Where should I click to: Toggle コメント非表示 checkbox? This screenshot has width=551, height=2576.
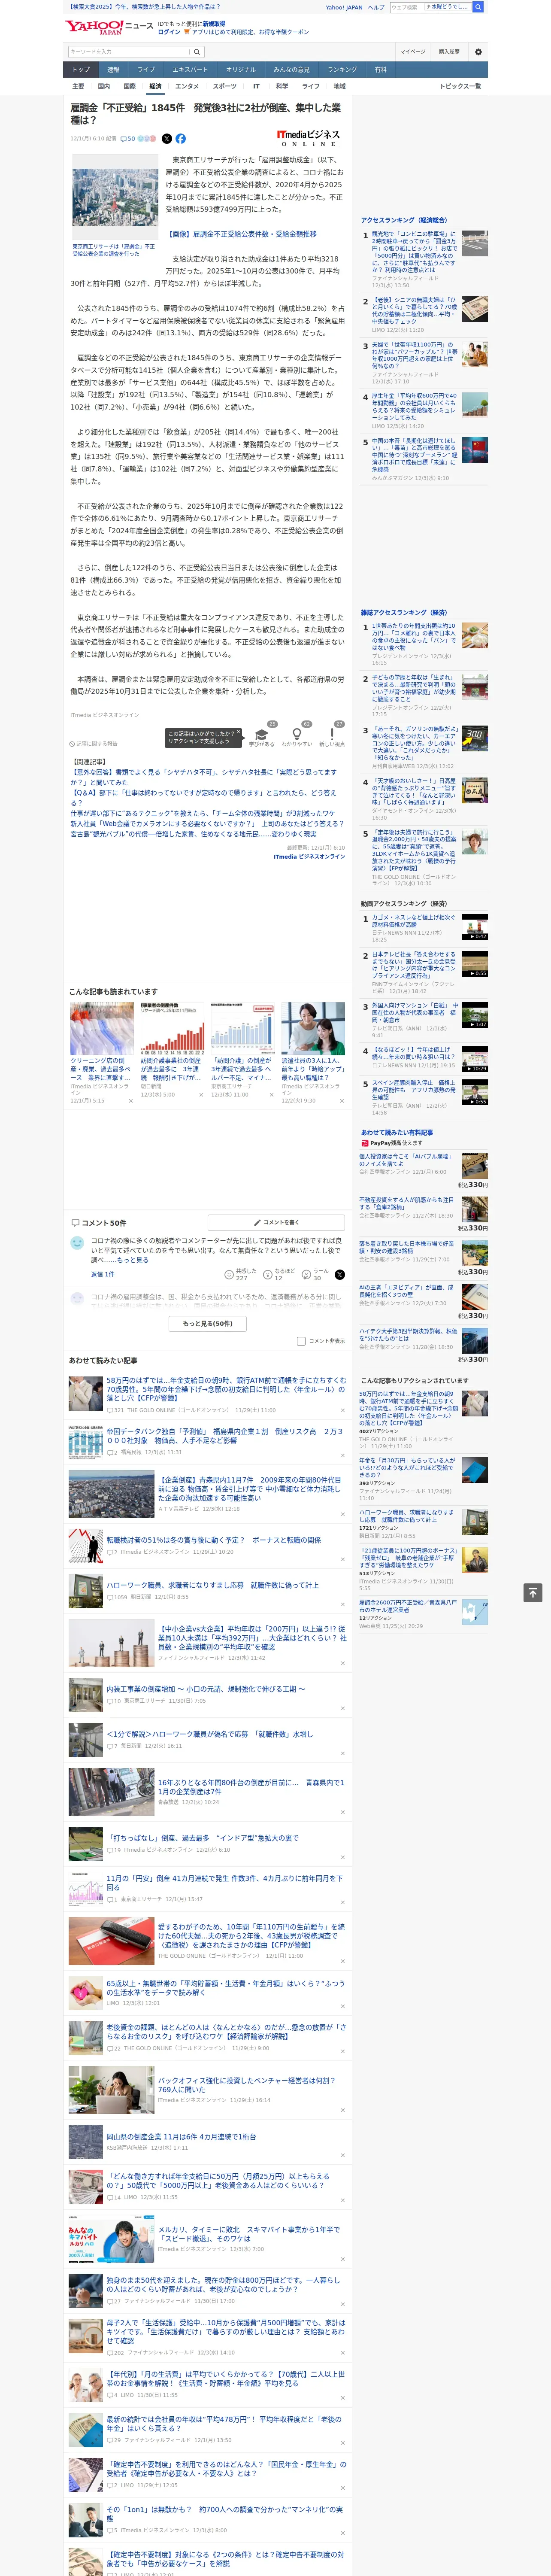[301, 1341]
